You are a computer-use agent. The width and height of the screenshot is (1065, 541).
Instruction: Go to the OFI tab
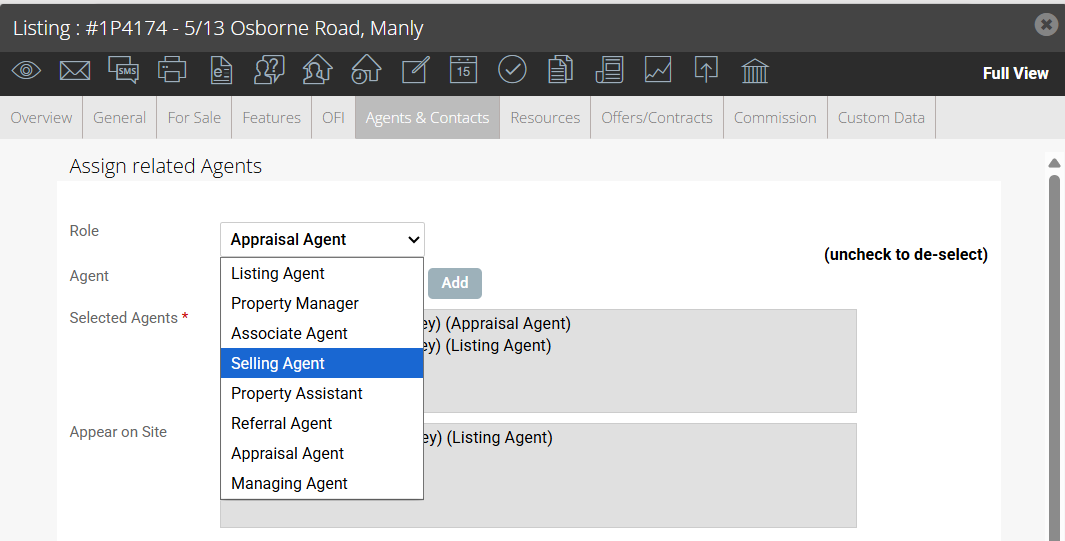(333, 117)
